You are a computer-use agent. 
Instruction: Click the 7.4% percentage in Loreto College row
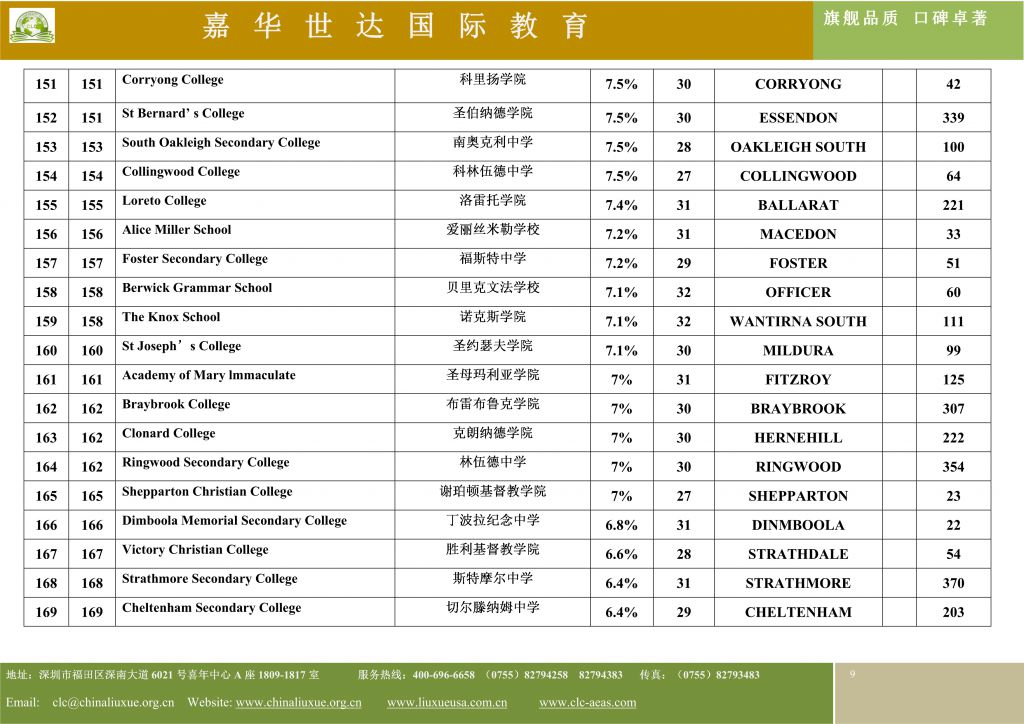pos(621,205)
